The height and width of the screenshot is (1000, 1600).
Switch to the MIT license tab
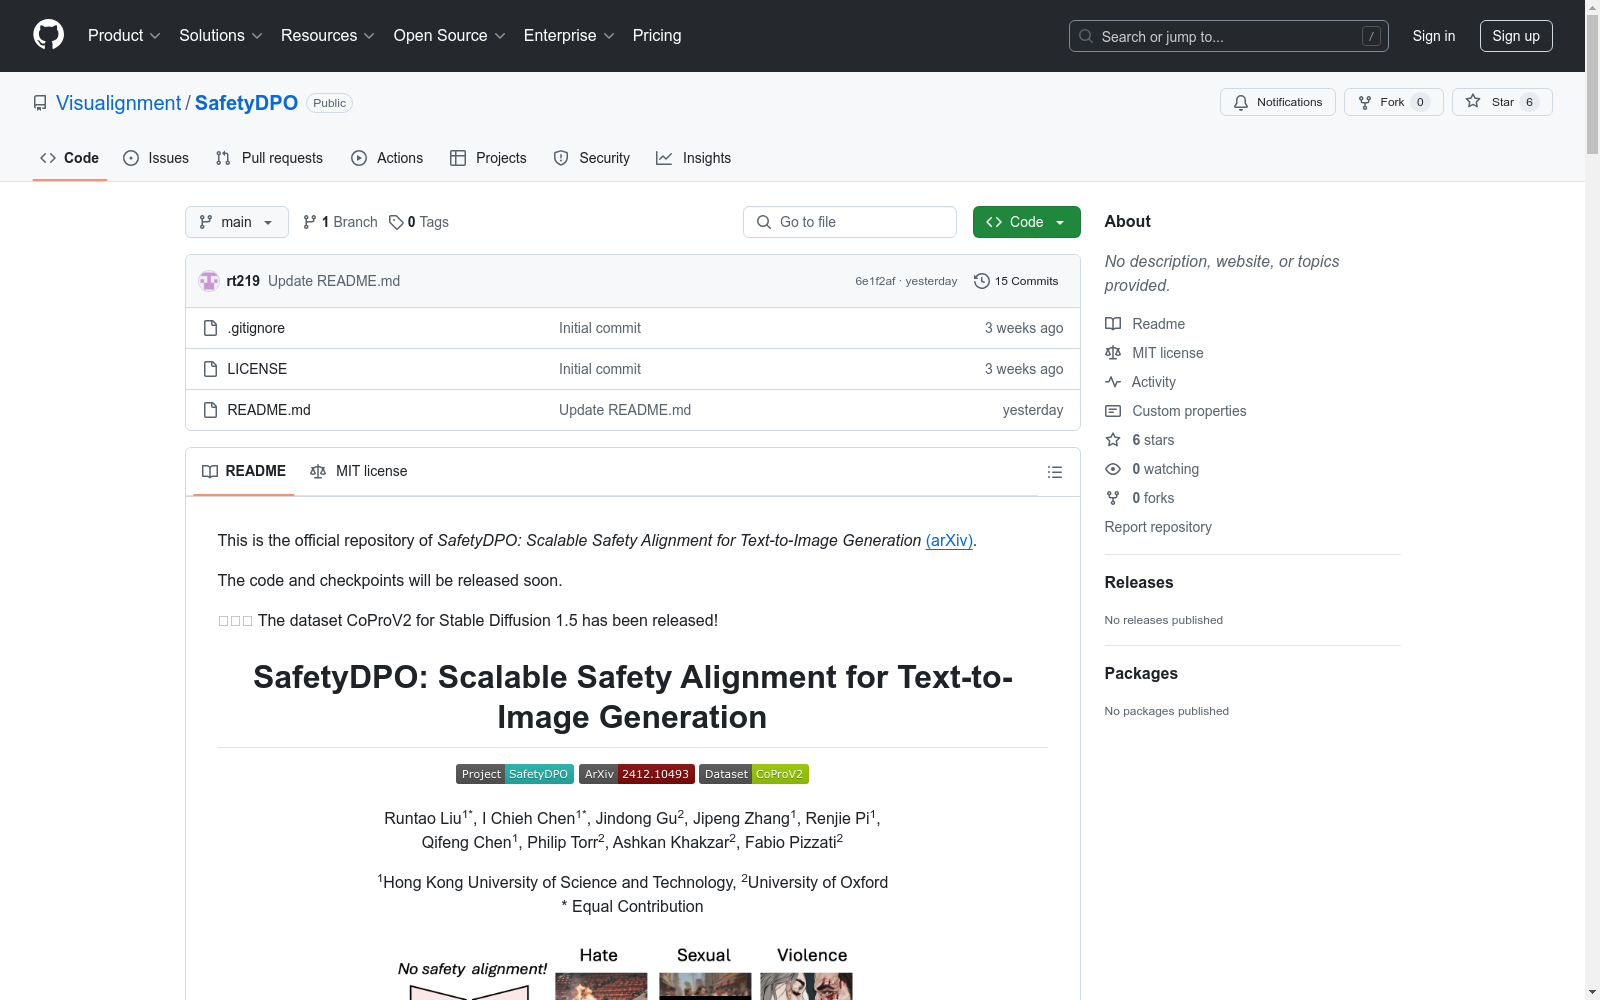tap(359, 471)
